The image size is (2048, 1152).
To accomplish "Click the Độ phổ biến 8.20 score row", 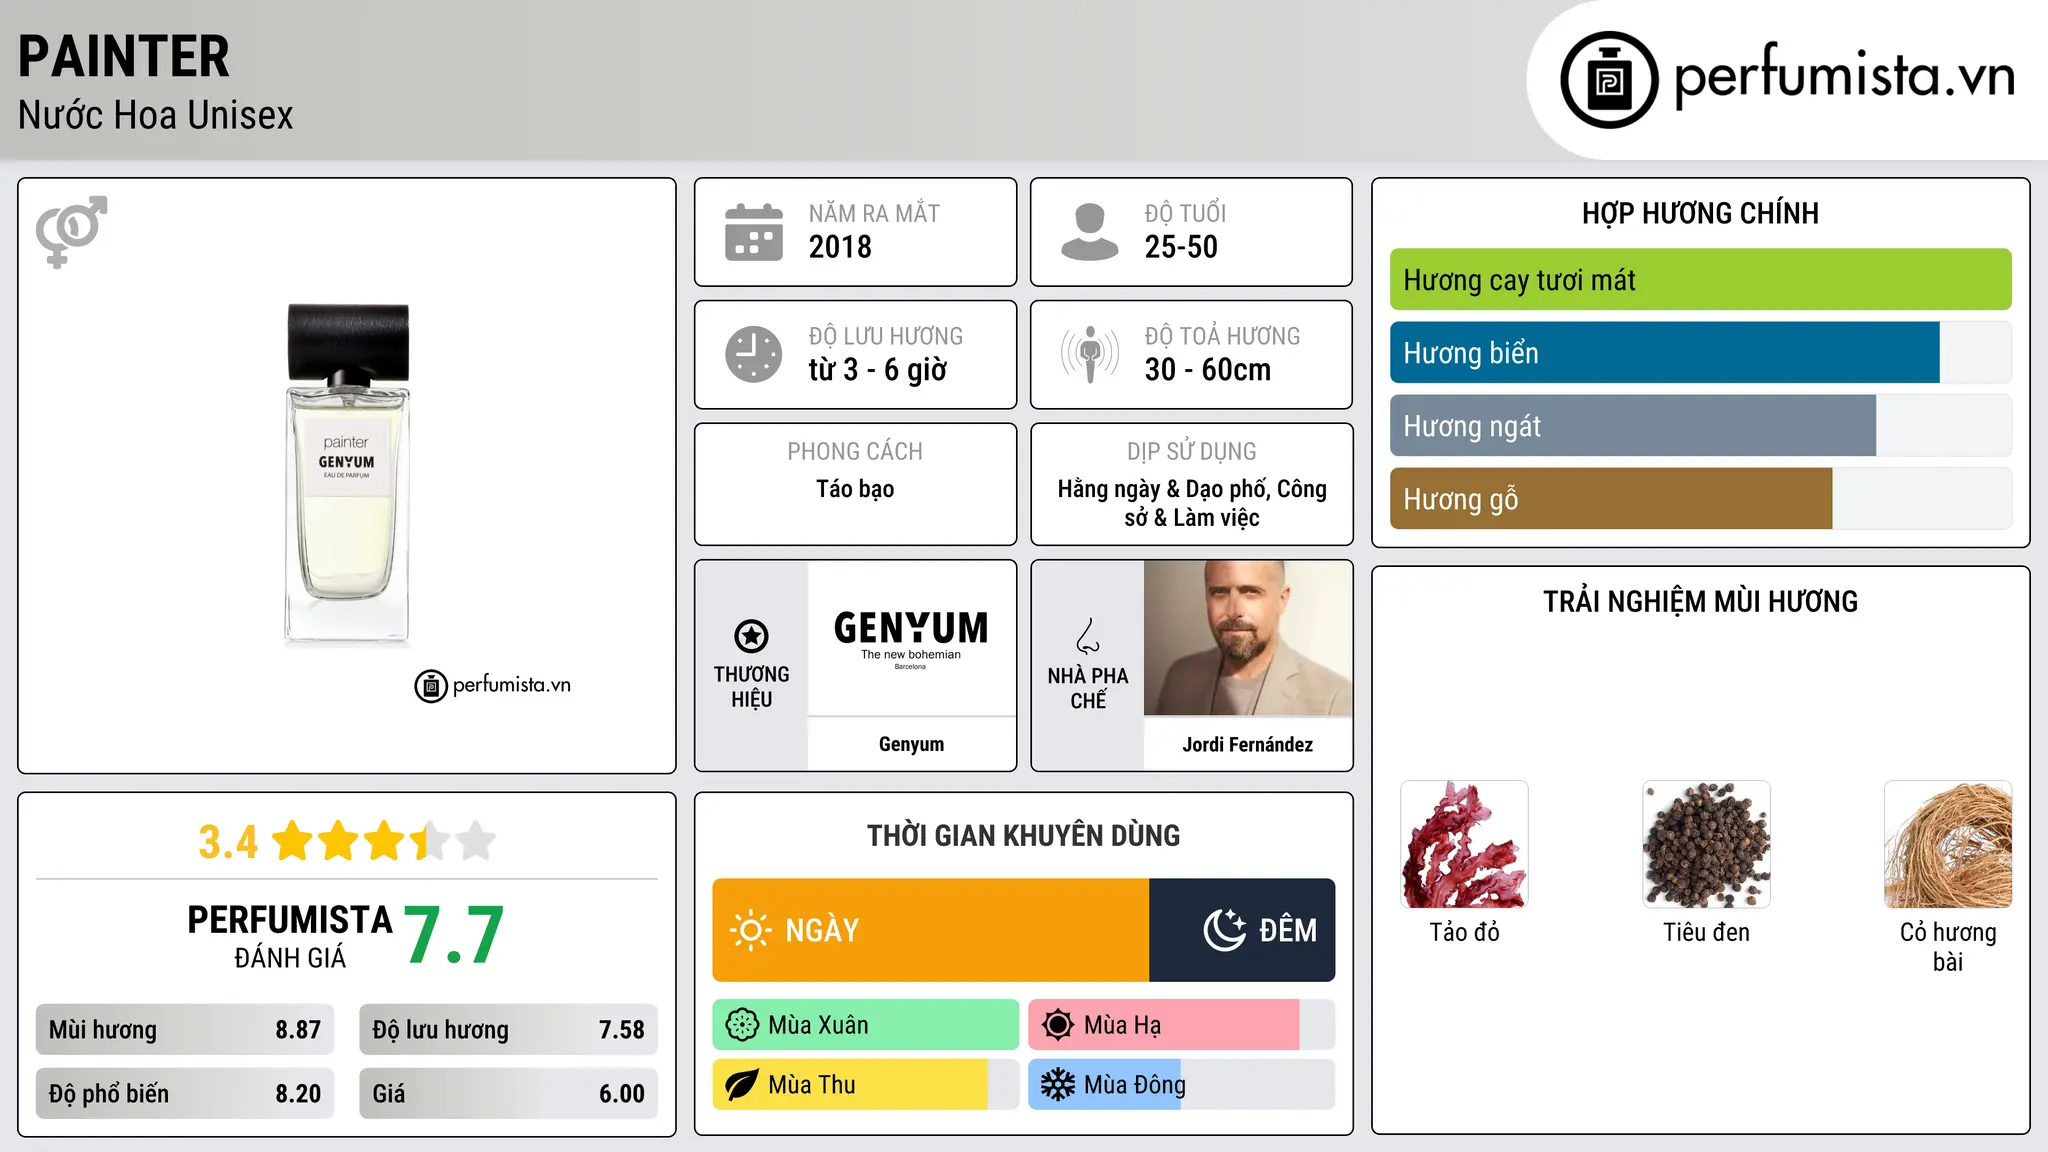I will tap(185, 1094).
